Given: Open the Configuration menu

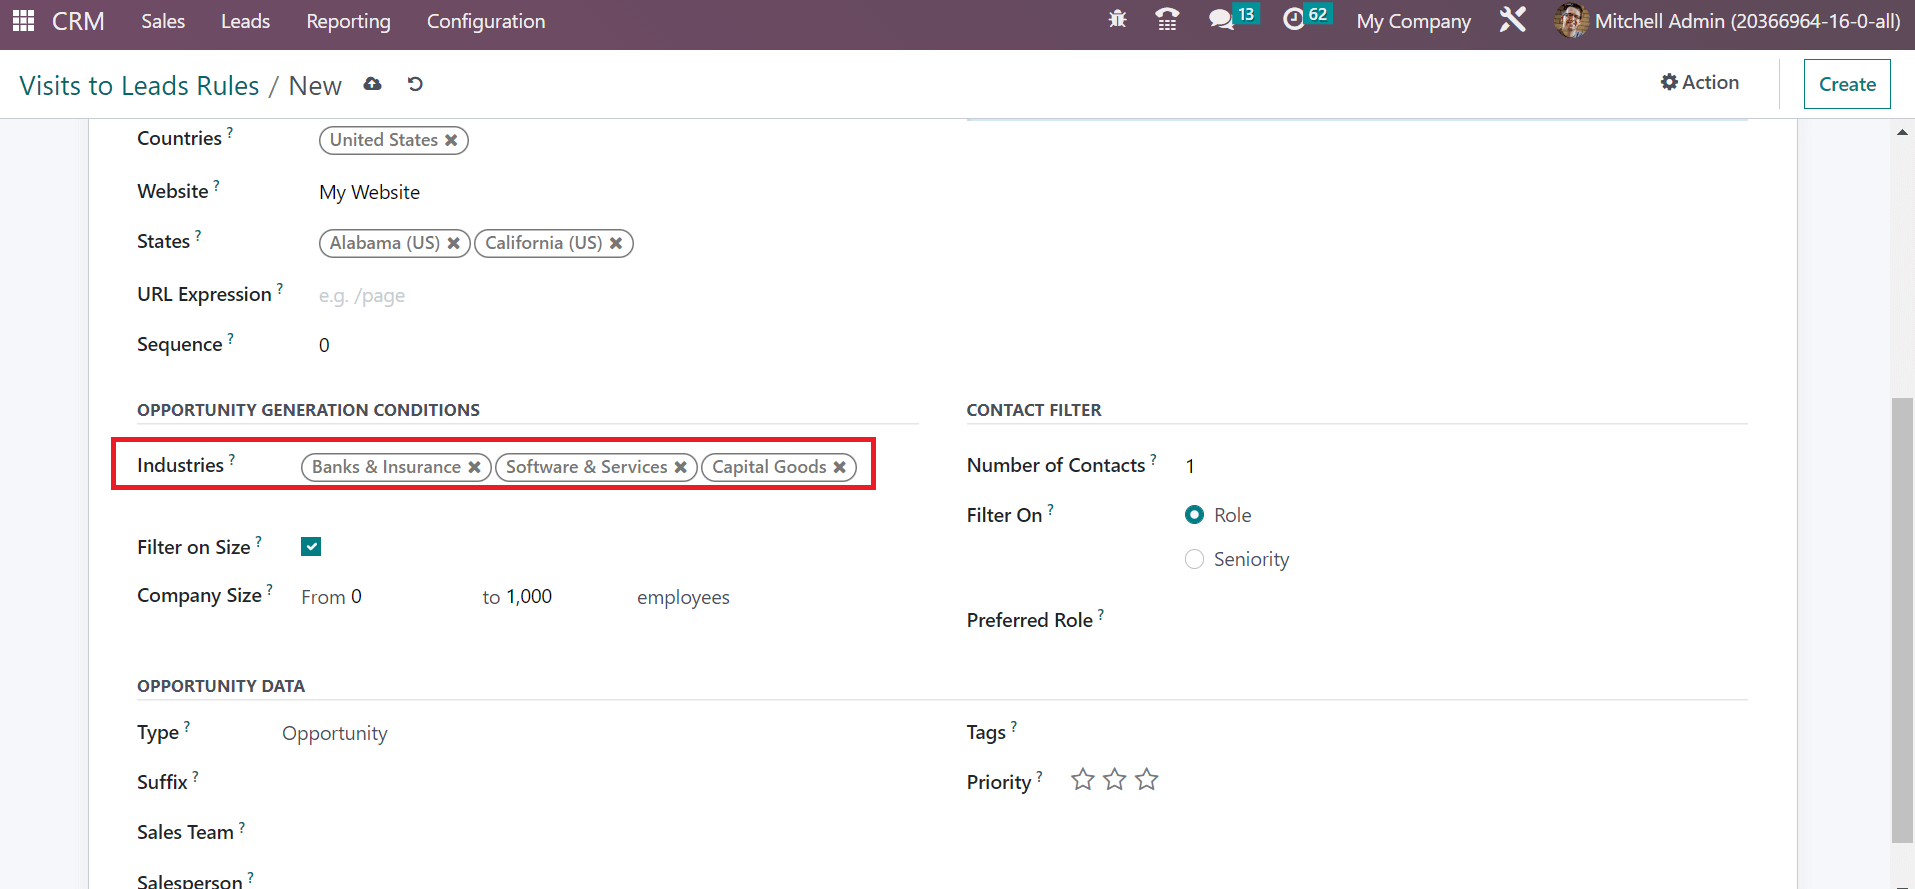Looking at the screenshot, I should coord(486,21).
